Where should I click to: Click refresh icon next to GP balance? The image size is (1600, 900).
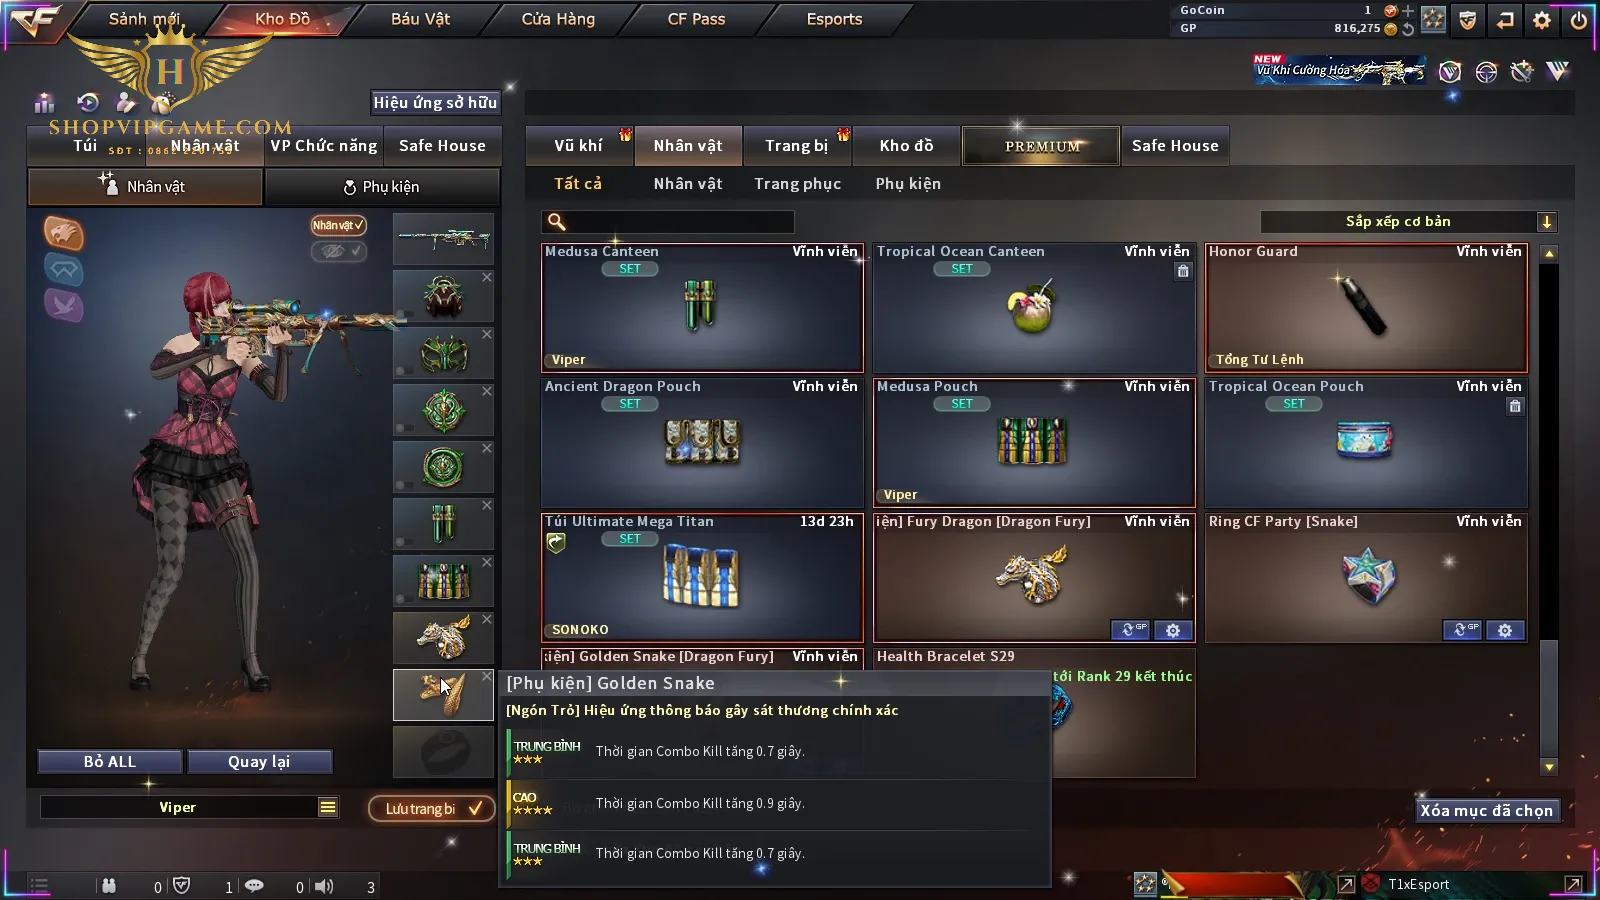[1408, 29]
